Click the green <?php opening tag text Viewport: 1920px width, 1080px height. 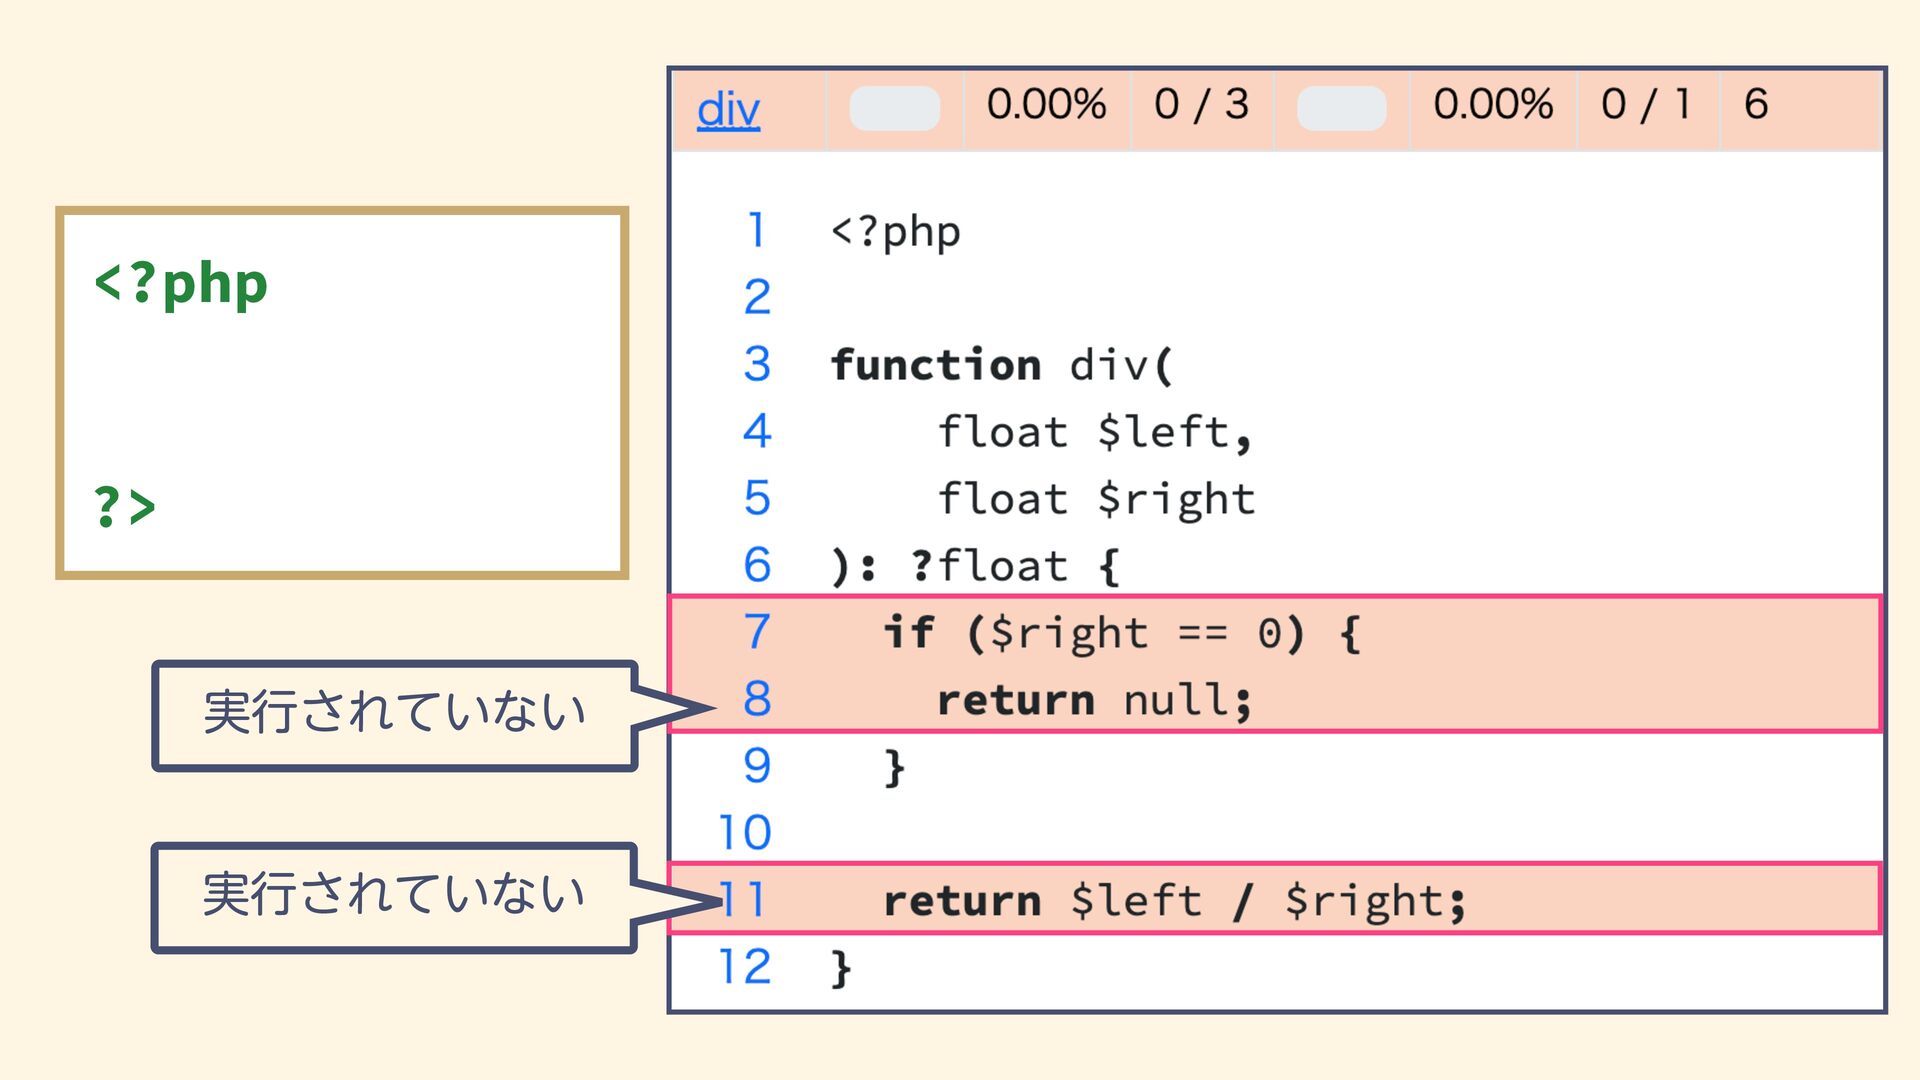(181, 284)
